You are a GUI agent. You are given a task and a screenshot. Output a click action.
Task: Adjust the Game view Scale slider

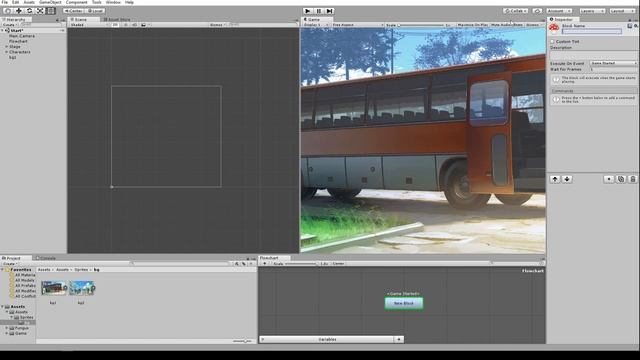pyautogui.click(x=421, y=25)
